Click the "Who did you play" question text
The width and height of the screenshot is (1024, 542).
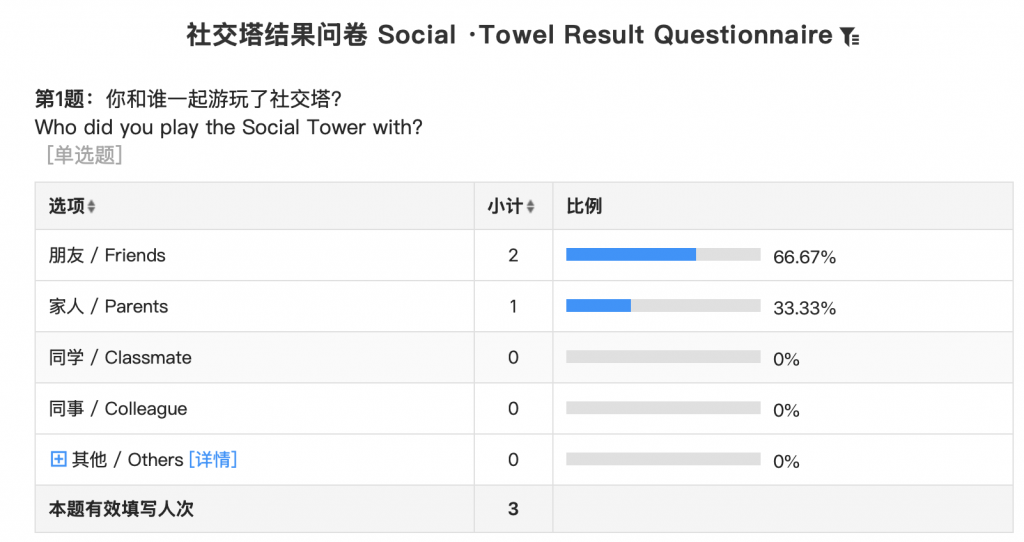pyautogui.click(x=228, y=127)
